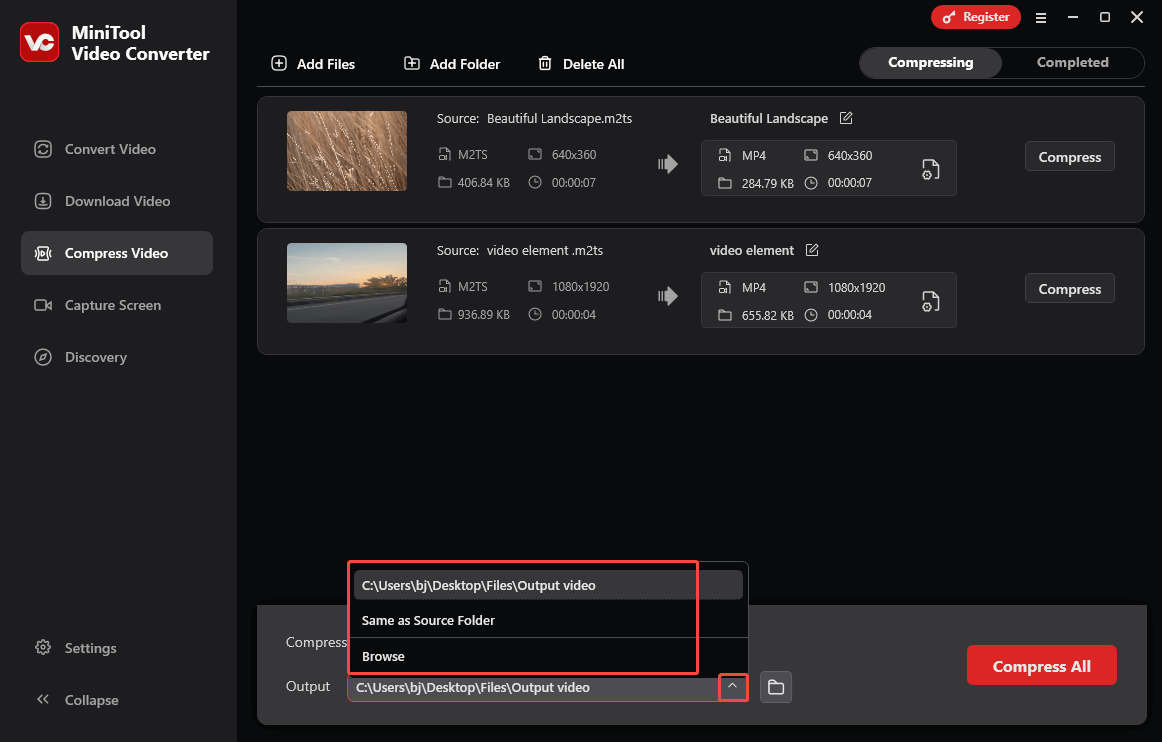
Task: Click MP4 format of video element
Action: [754, 288]
